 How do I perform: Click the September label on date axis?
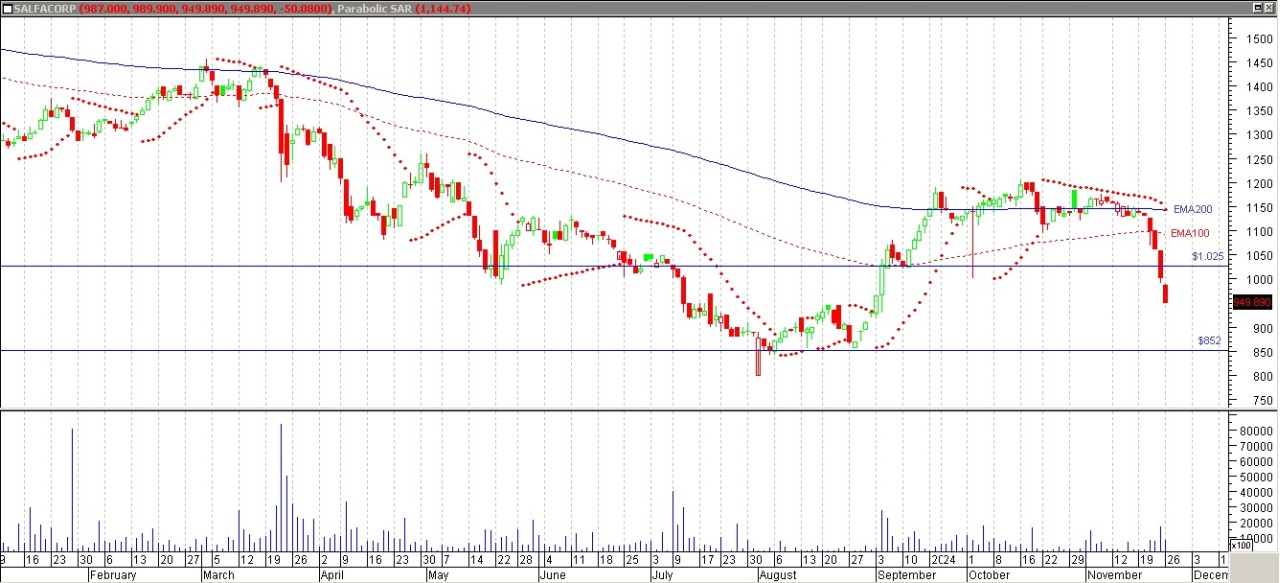[906, 575]
